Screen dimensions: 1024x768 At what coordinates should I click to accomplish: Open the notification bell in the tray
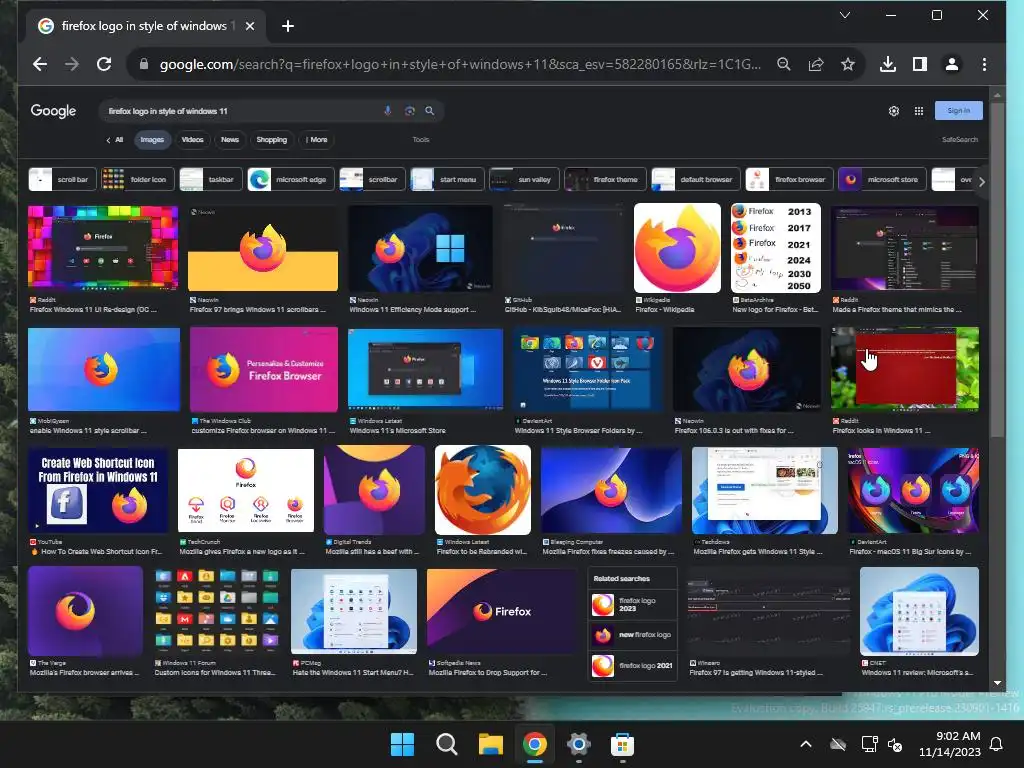[996, 744]
